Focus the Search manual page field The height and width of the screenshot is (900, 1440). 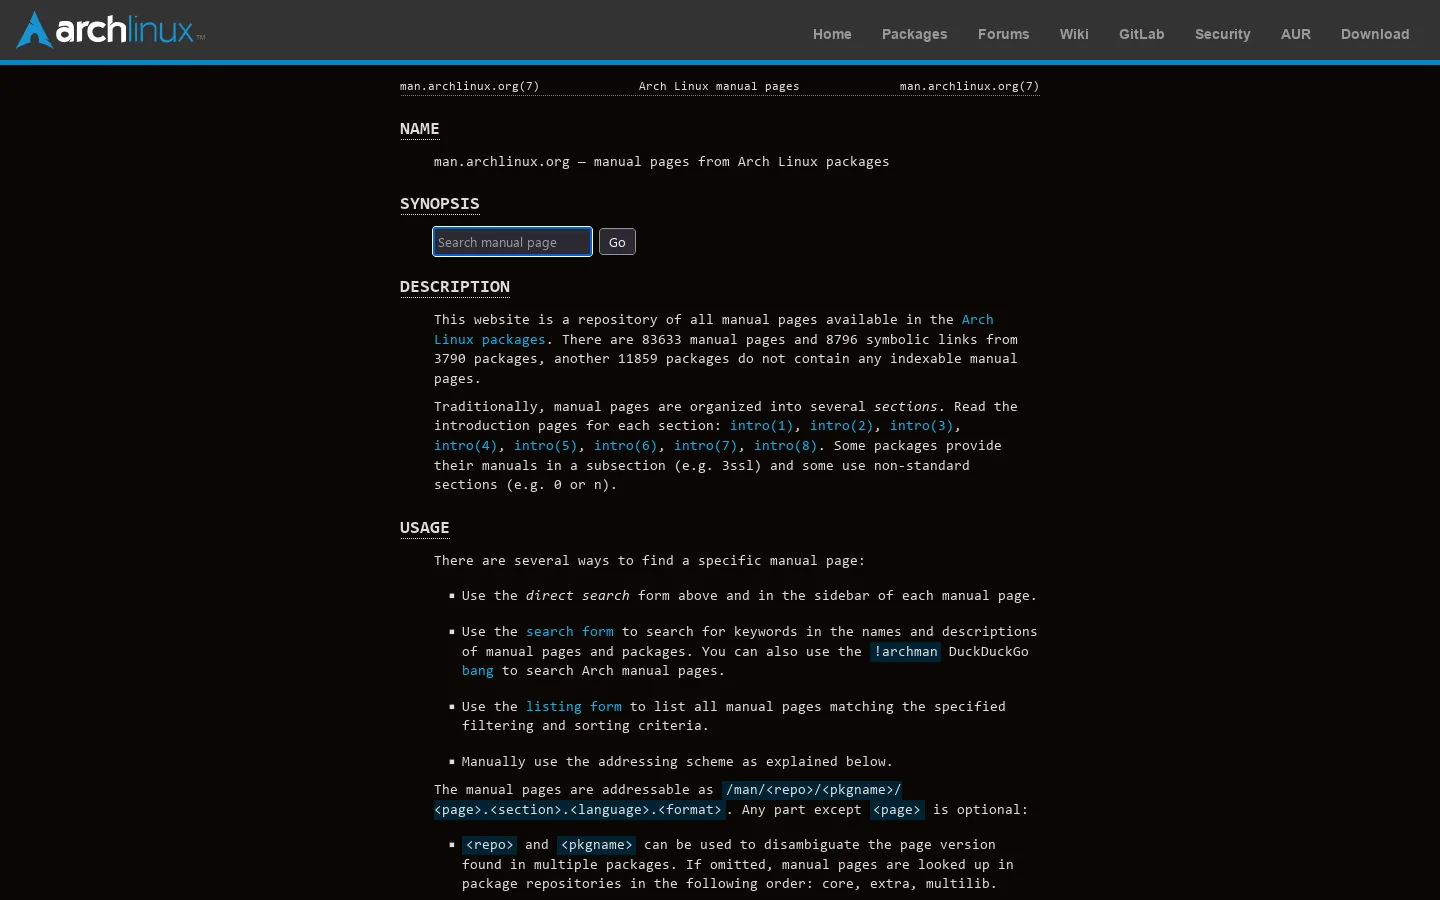512,242
